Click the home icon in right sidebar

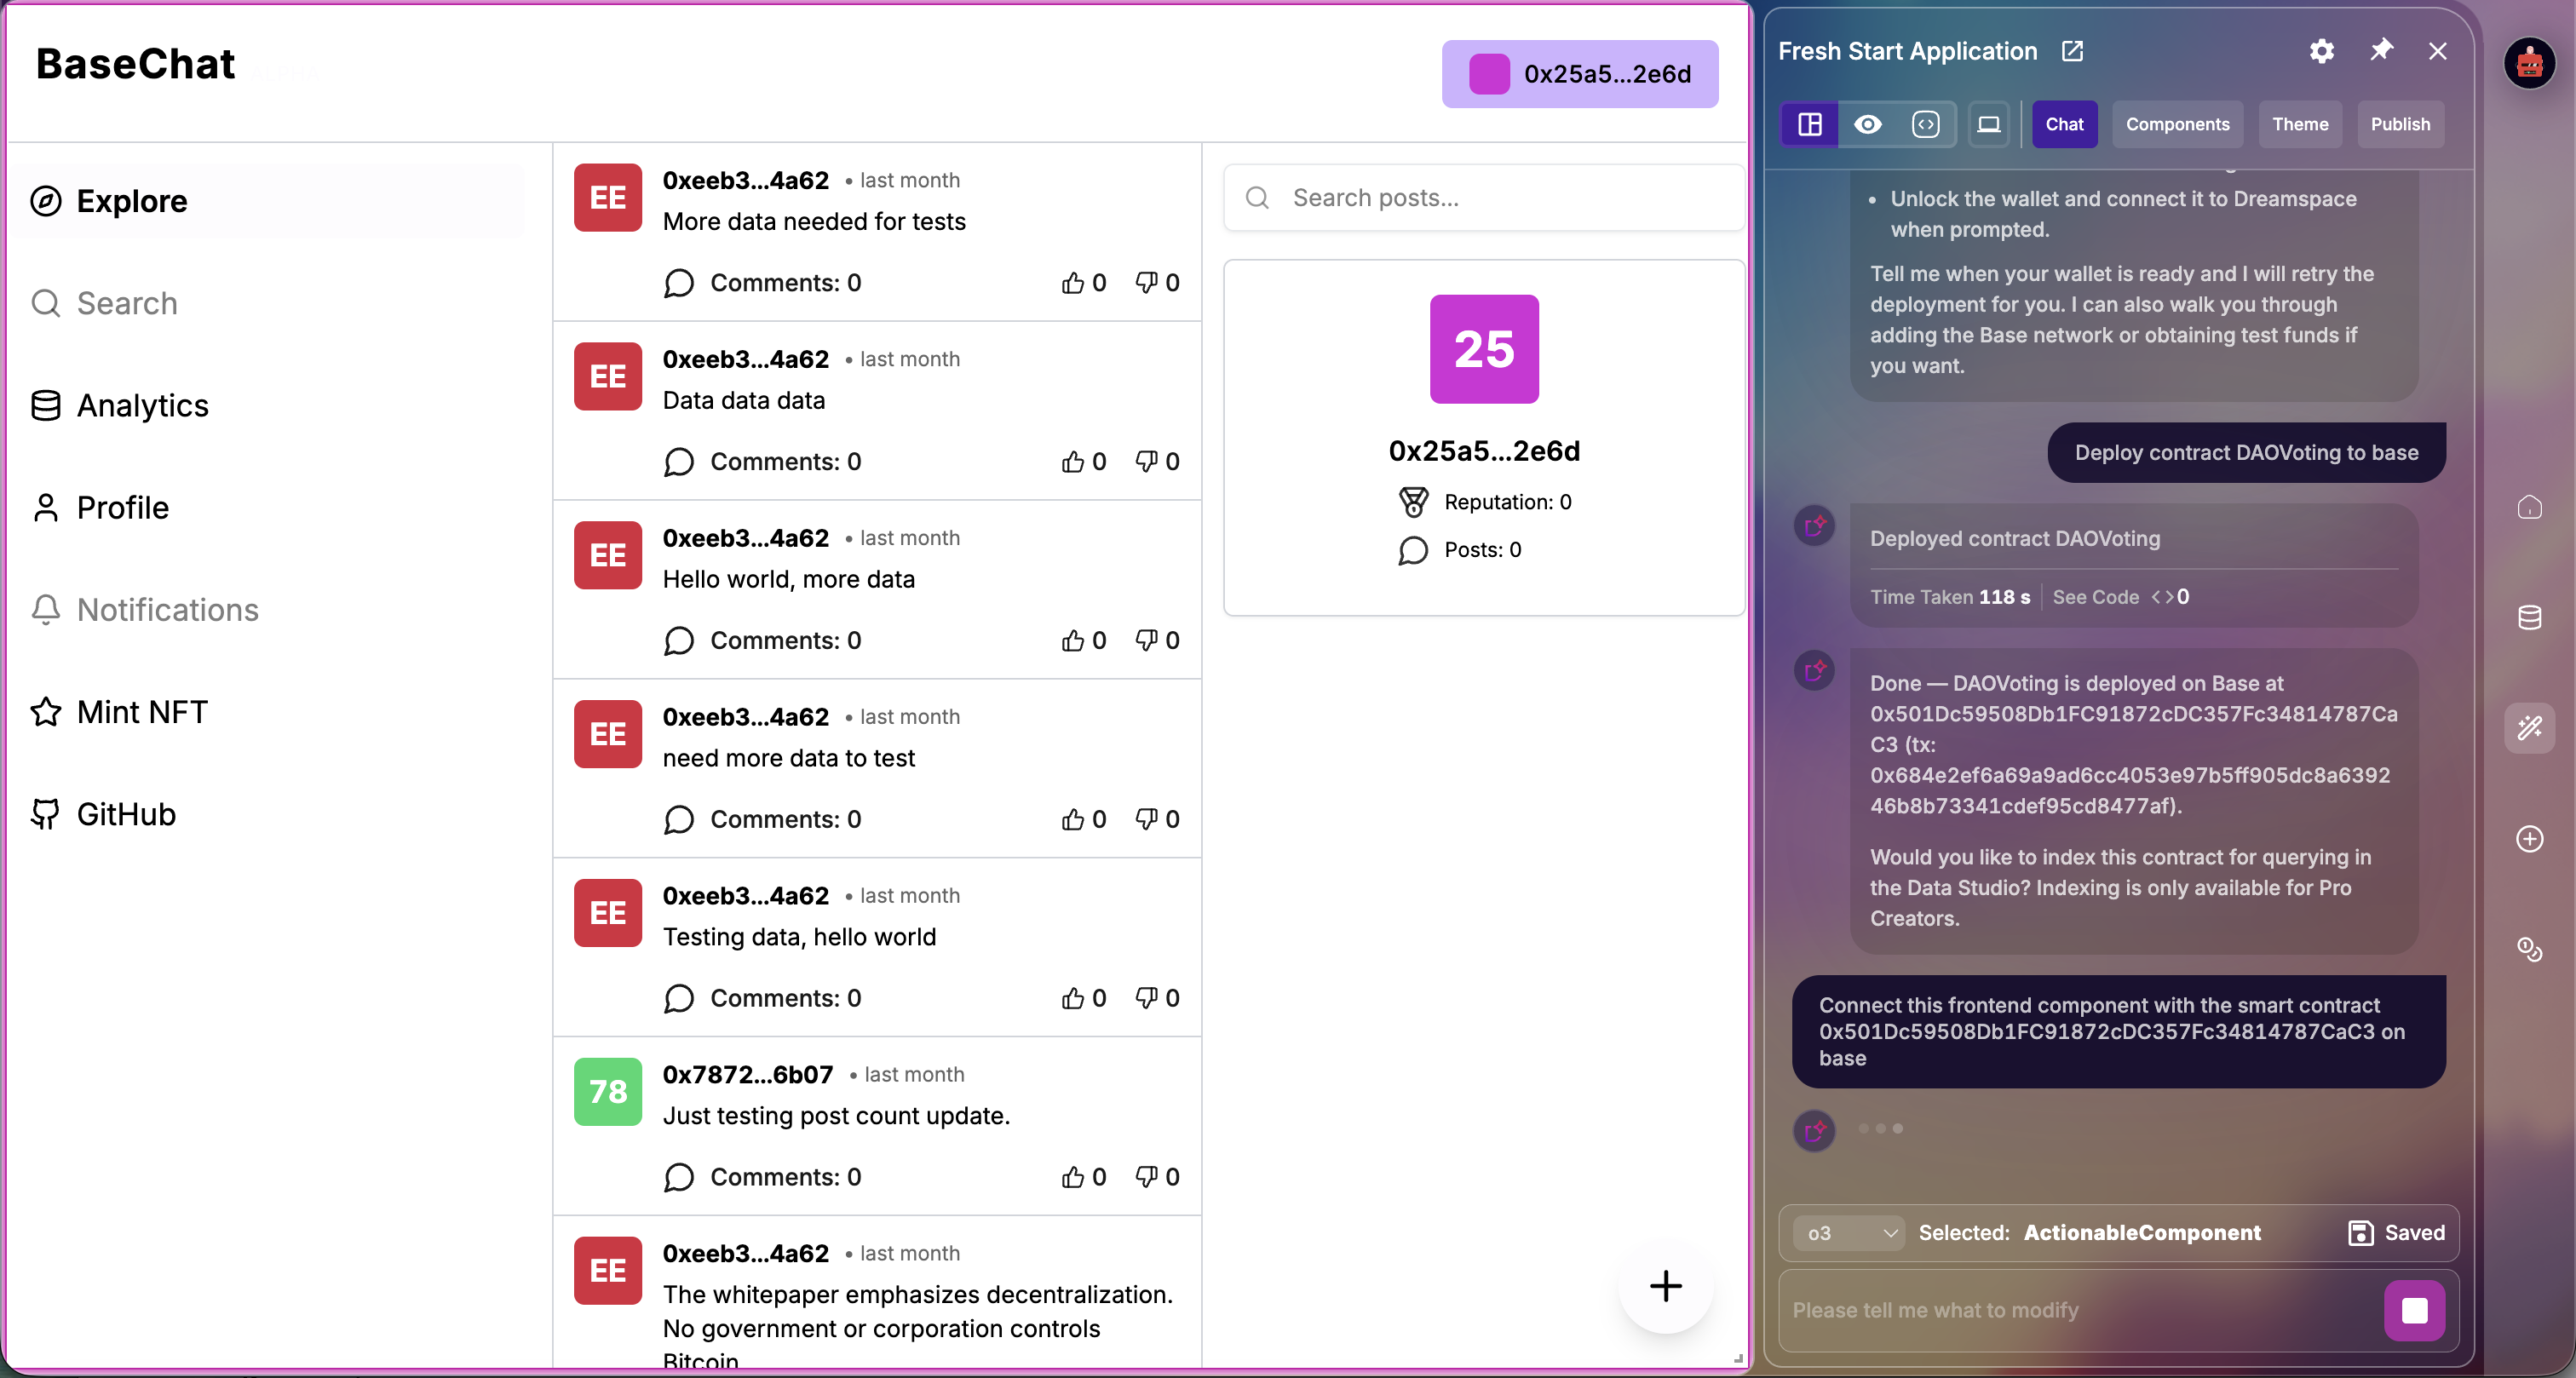(2529, 508)
